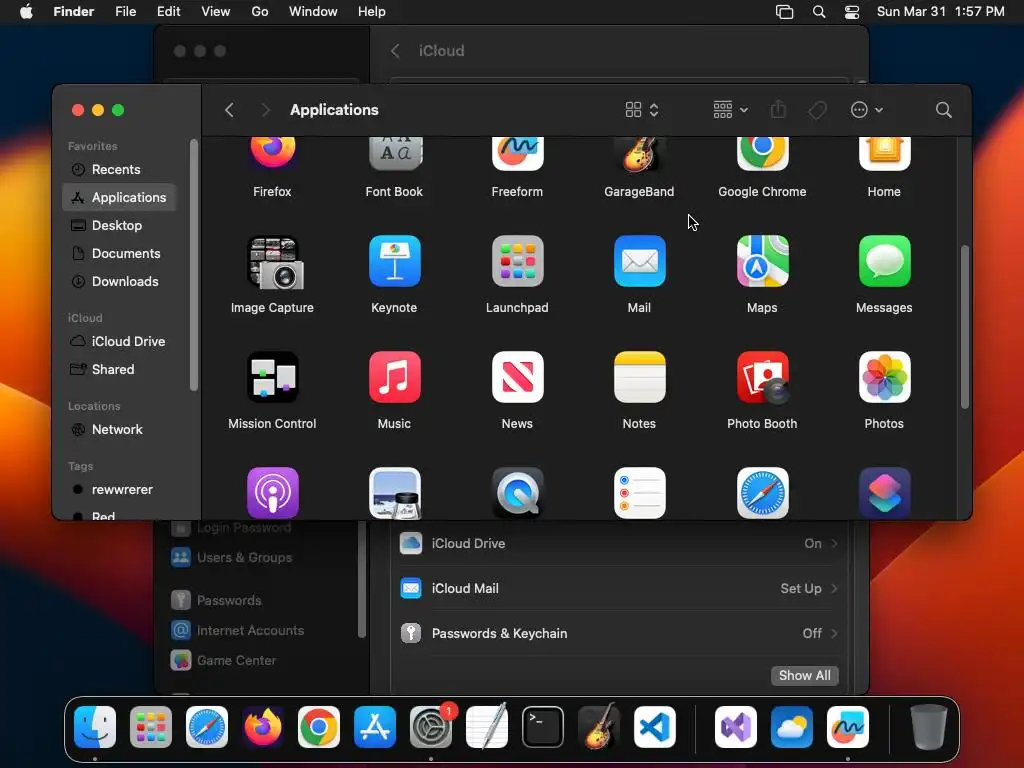Viewport: 1024px width, 768px height.
Task: Click the Finder search magnifier icon
Action: pyautogui.click(x=943, y=110)
